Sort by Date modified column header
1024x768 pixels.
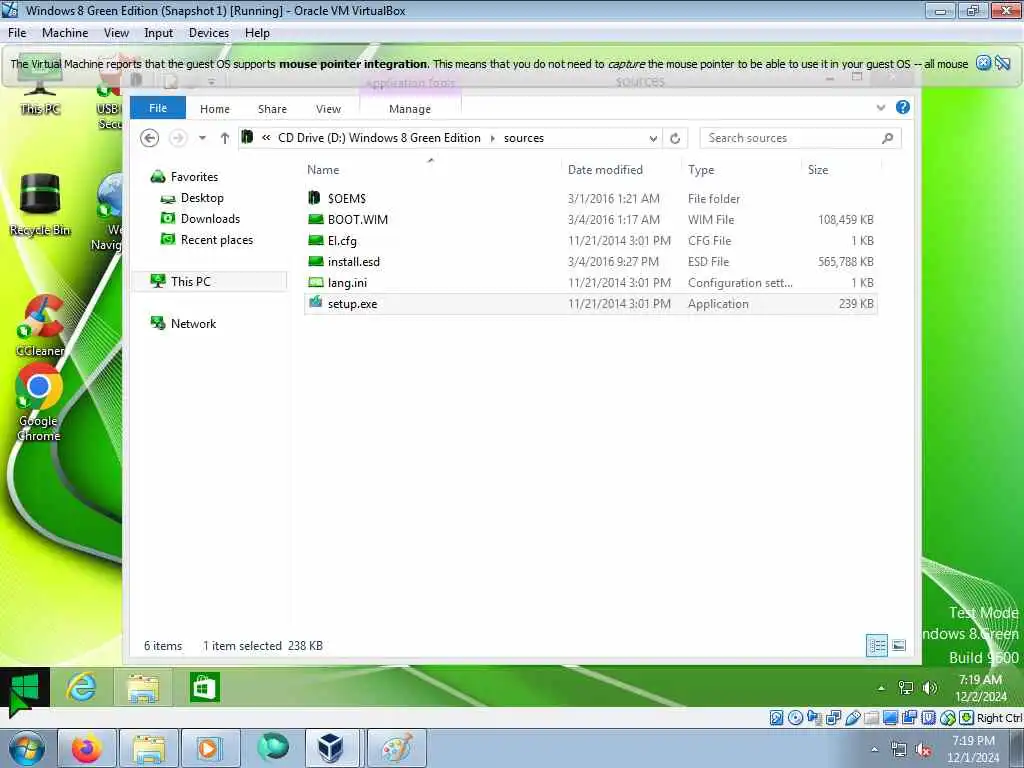coord(605,170)
